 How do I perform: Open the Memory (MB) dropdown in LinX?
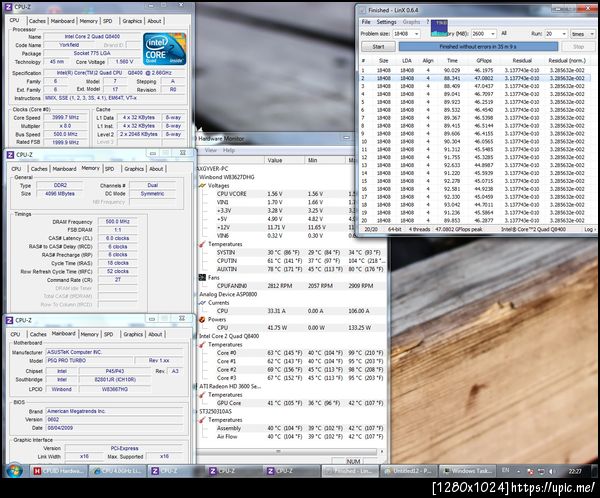[x=493, y=34]
